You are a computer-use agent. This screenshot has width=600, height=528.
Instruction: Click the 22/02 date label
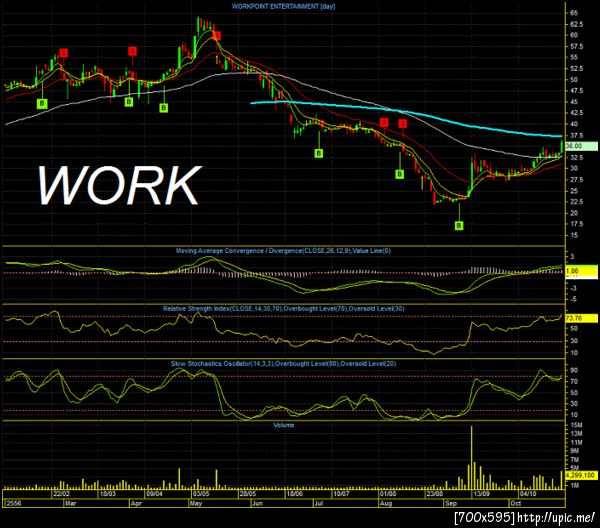[61, 494]
